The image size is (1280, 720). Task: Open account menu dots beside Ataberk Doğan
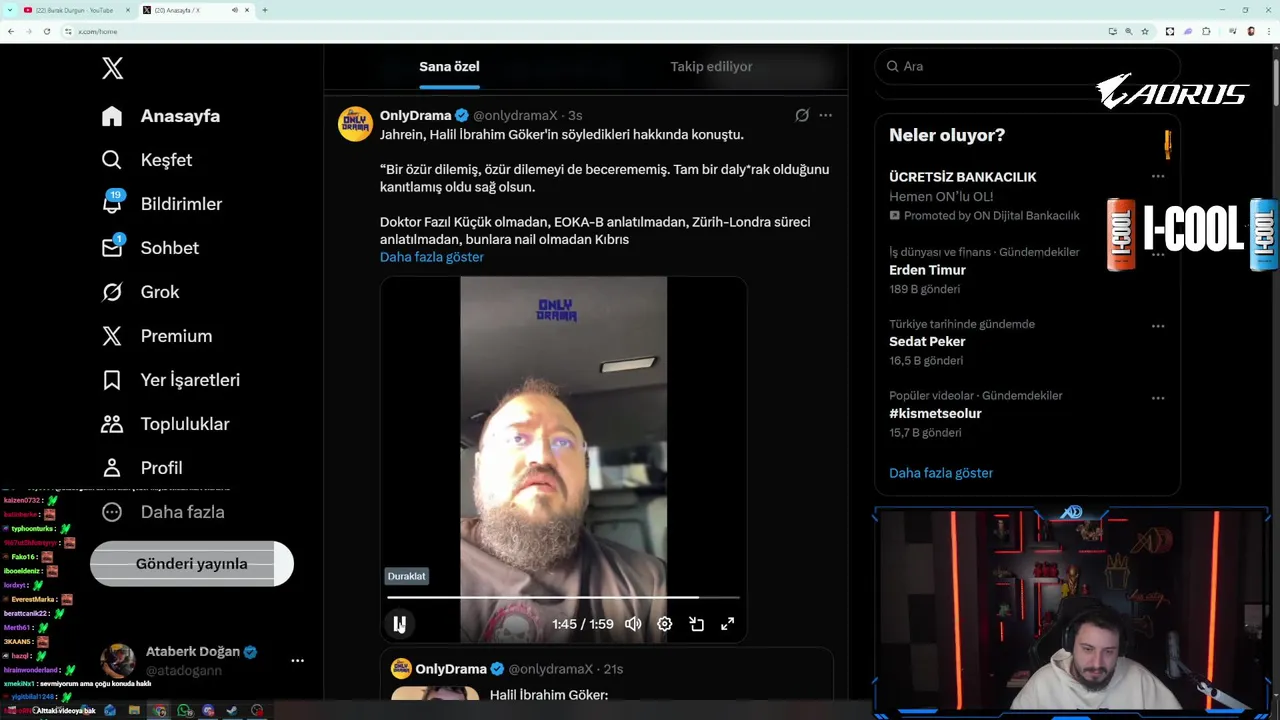click(297, 660)
